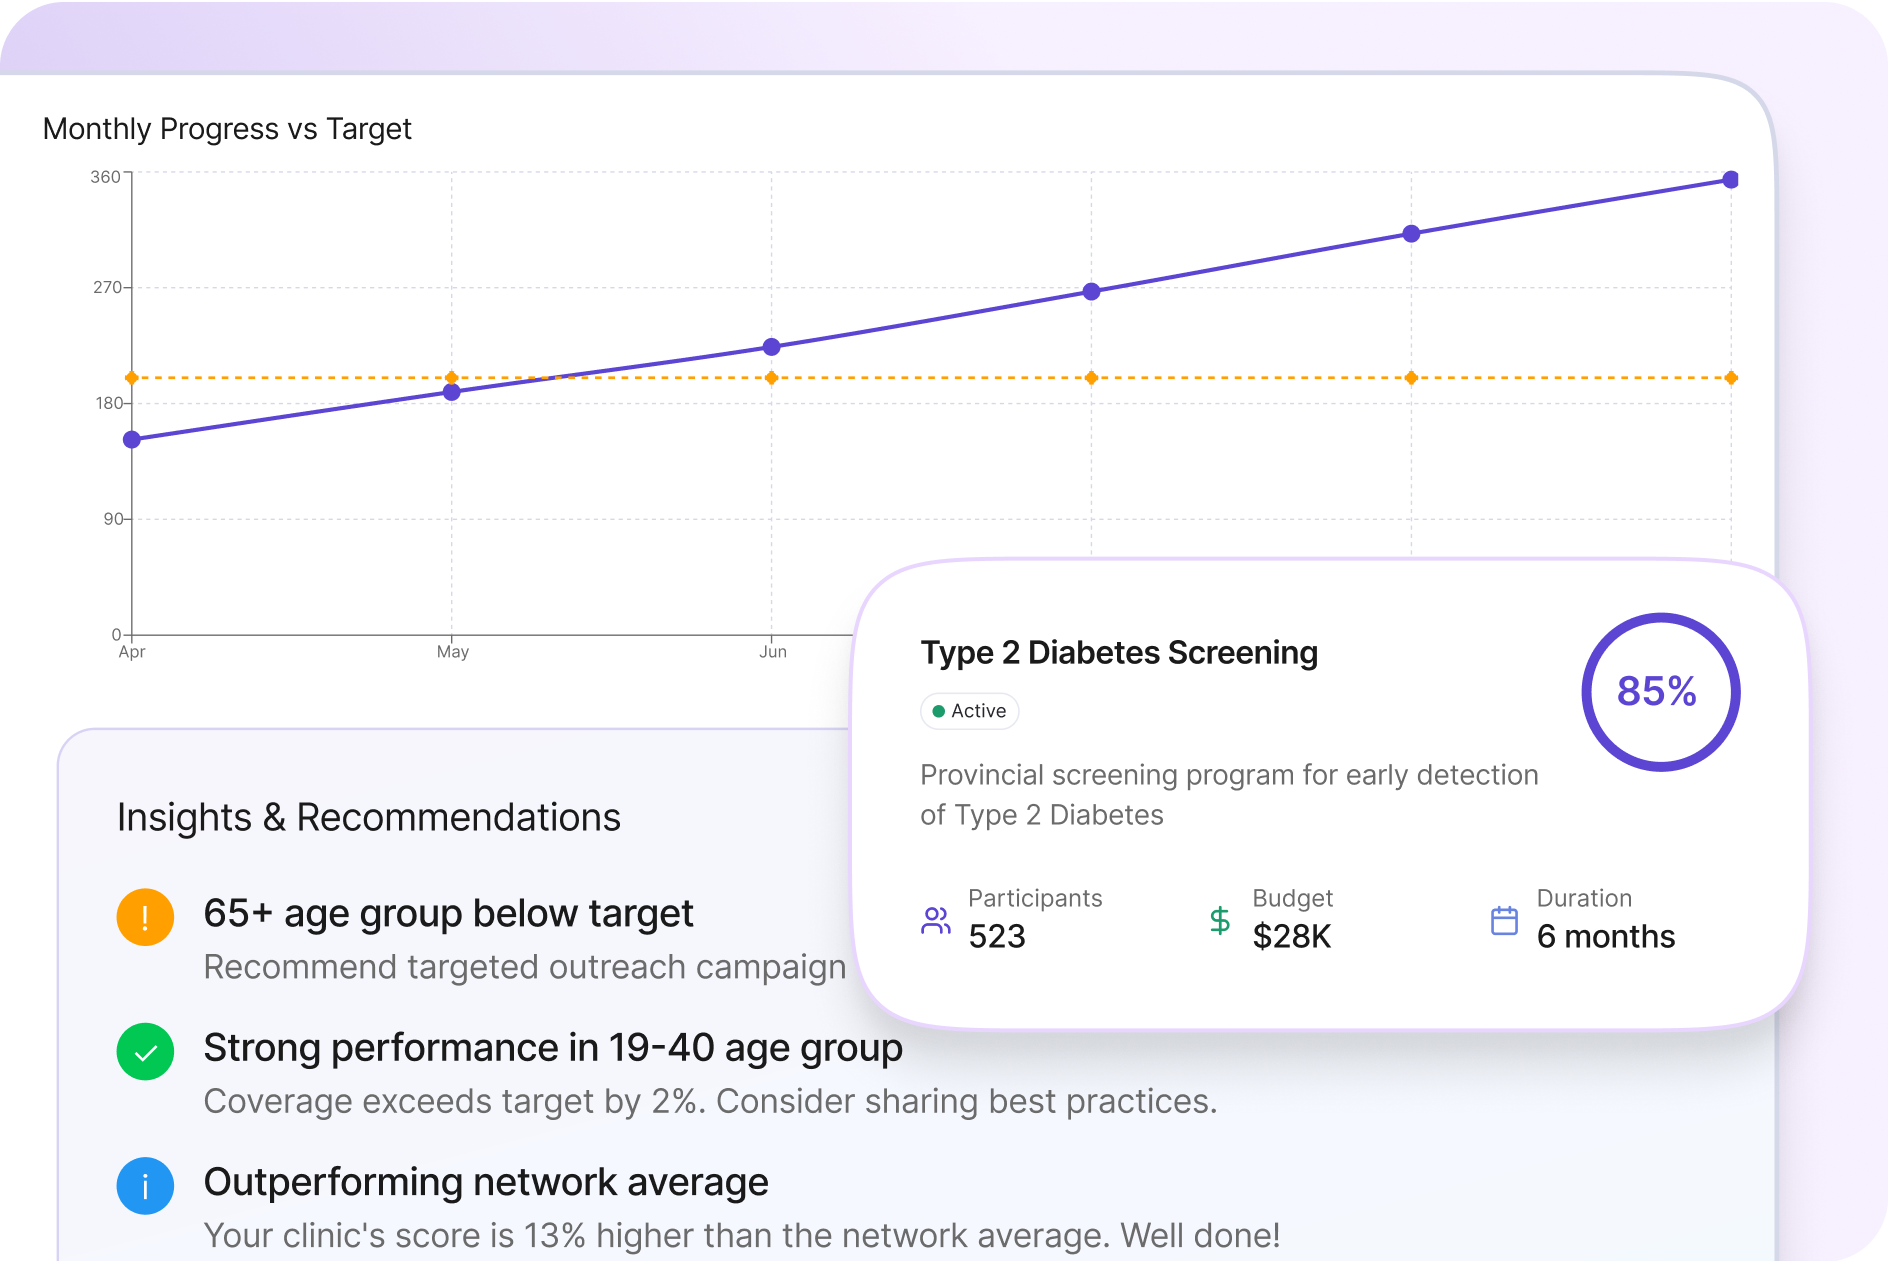Image resolution: width=1888 pixels, height=1261 pixels.
Task: Select the purple progress data point for Jun
Action: (771, 347)
